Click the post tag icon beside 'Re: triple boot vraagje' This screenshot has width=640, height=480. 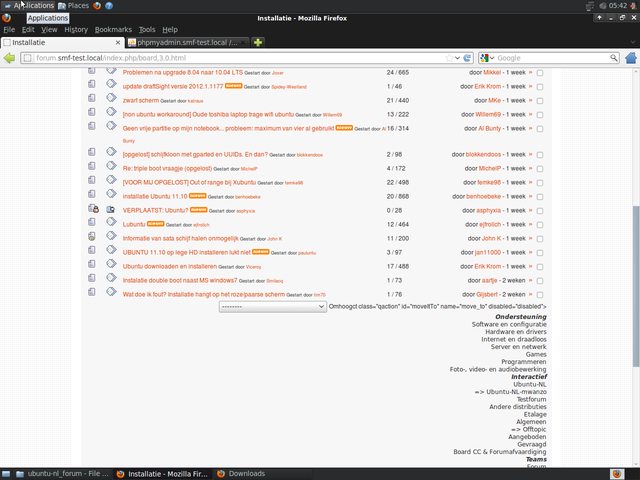point(111,166)
